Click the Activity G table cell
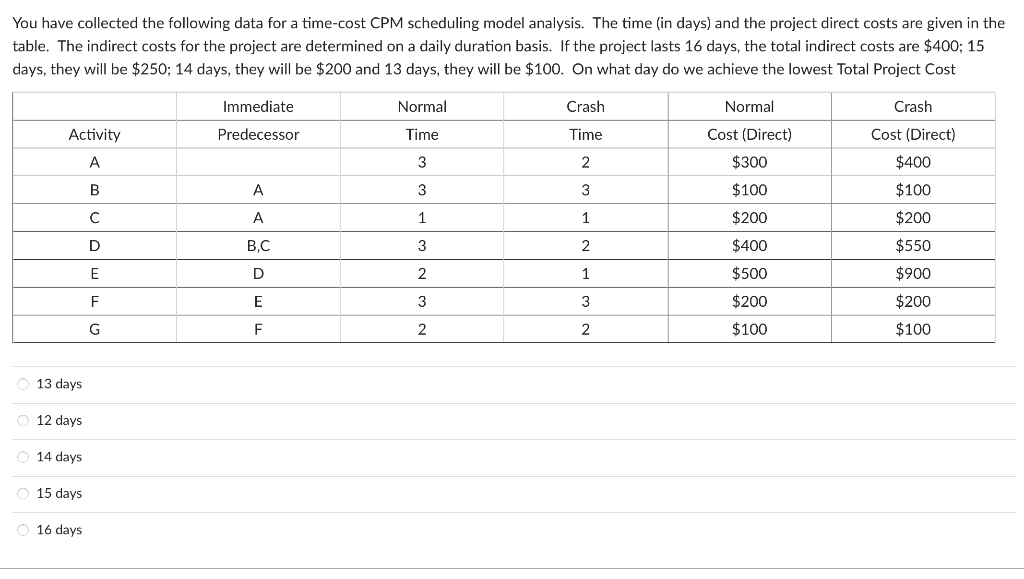 click(93, 328)
